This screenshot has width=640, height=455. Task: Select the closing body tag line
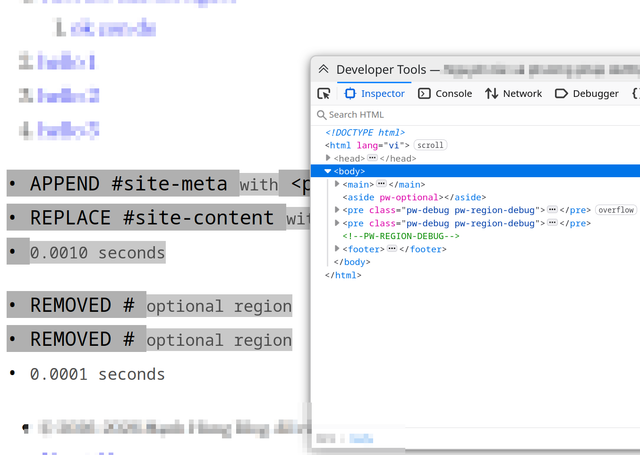click(352, 262)
